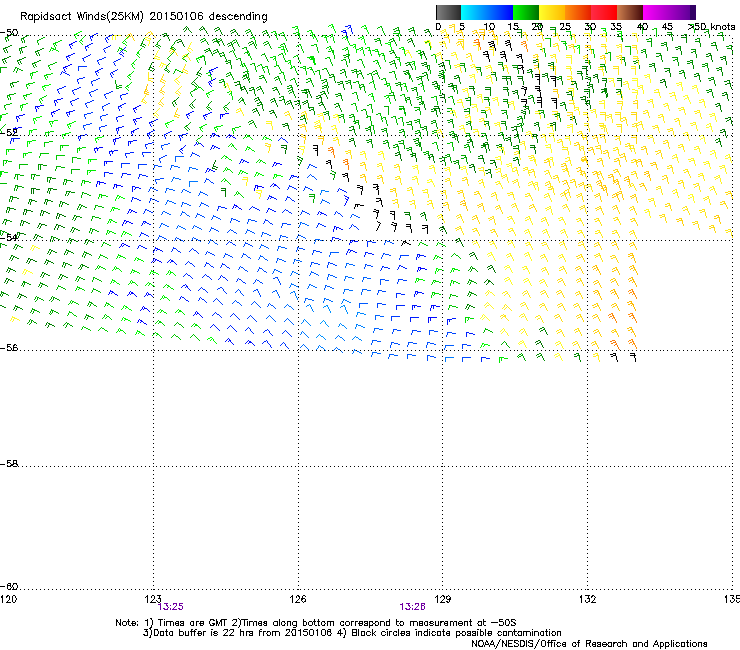740x650 pixels.
Task: Select the yellow 20-25 knots legend segment
Action: tap(552, 12)
